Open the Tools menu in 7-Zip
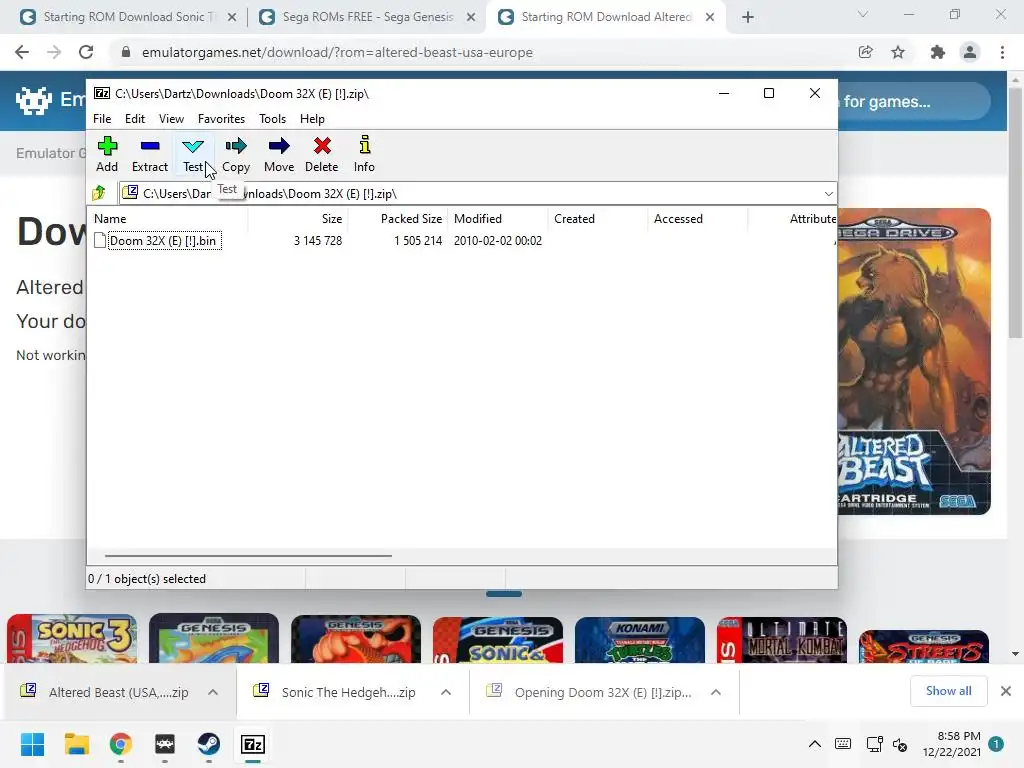 pos(272,119)
